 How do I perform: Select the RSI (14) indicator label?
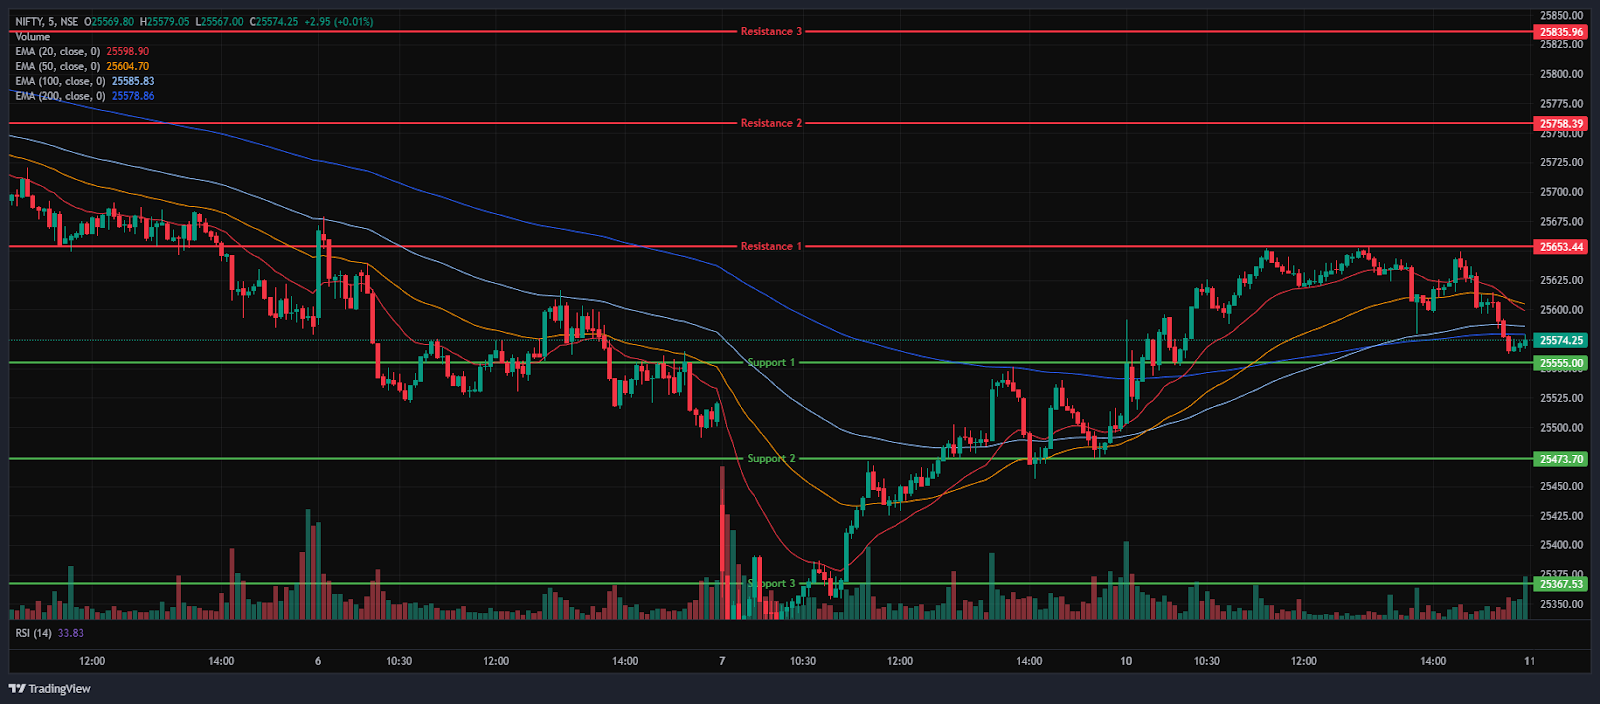(33, 633)
